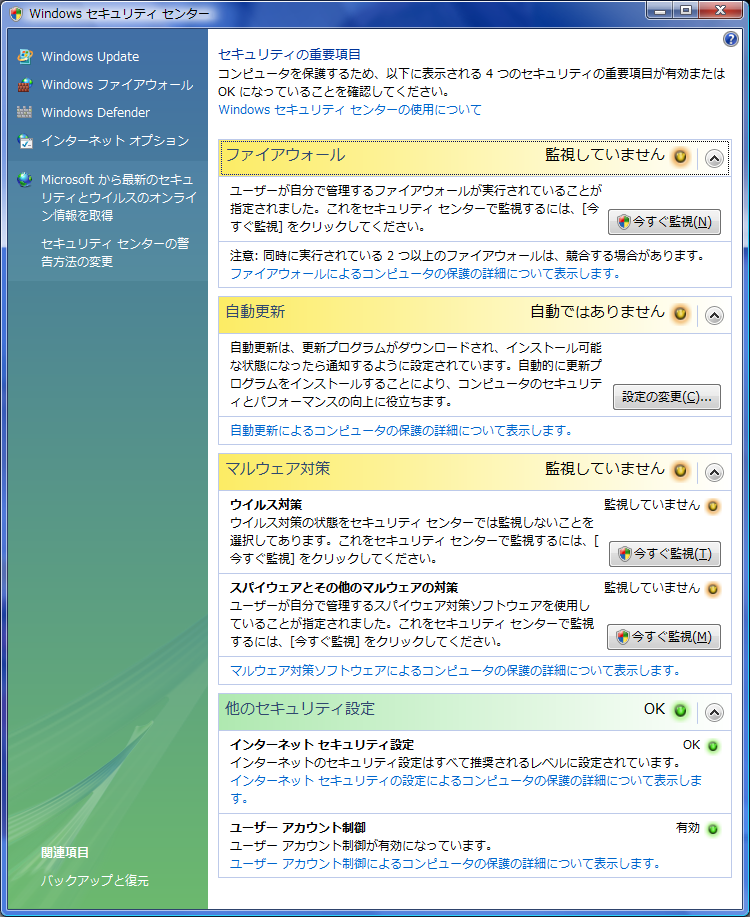Click the green 有効 light for ユーザー アカウント制御

pyautogui.click(x=713, y=829)
